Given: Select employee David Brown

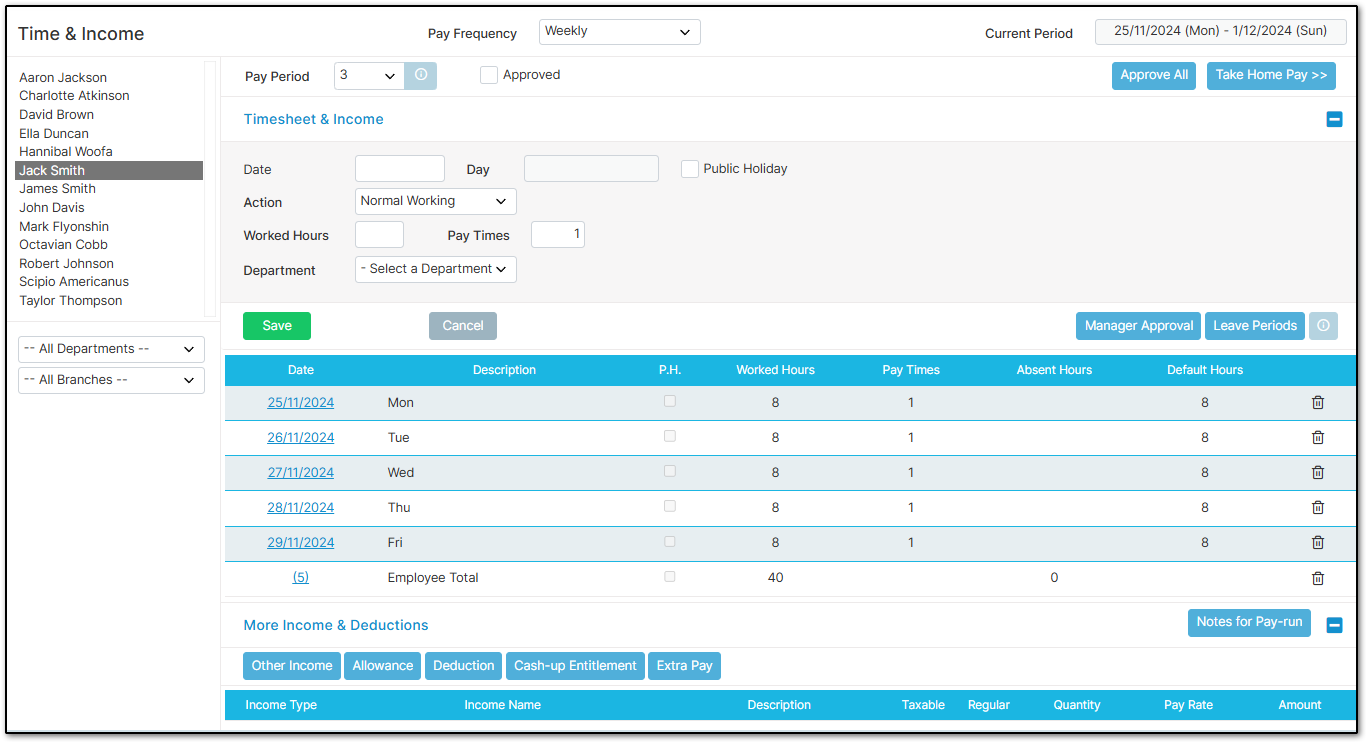Looking at the screenshot, I should [56, 115].
